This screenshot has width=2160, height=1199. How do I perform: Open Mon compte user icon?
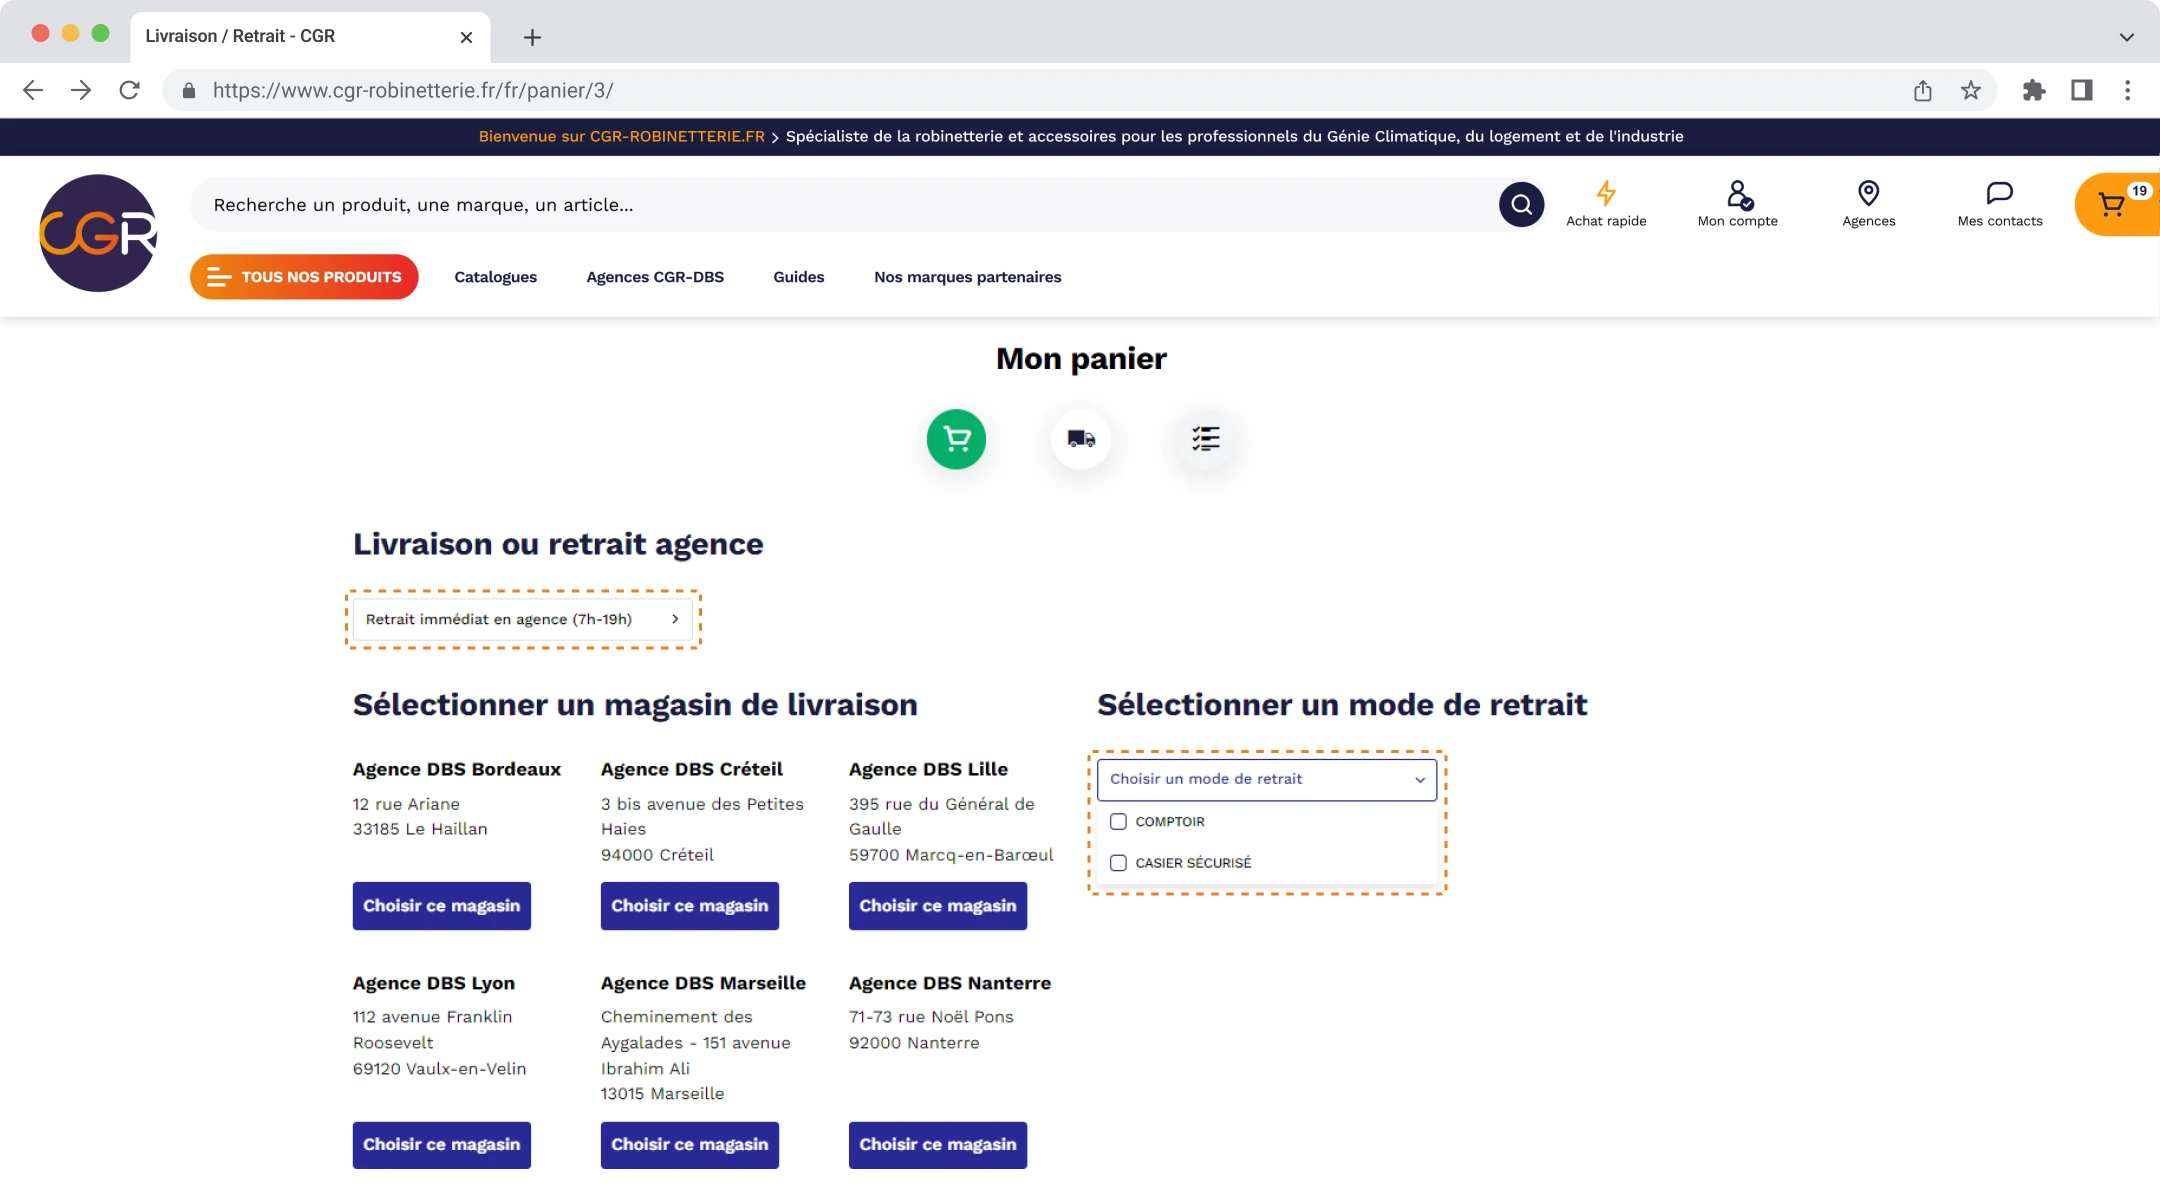point(1738,204)
